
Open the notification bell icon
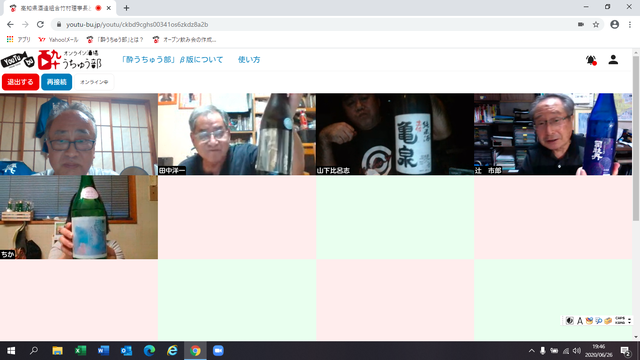pyautogui.click(x=591, y=60)
